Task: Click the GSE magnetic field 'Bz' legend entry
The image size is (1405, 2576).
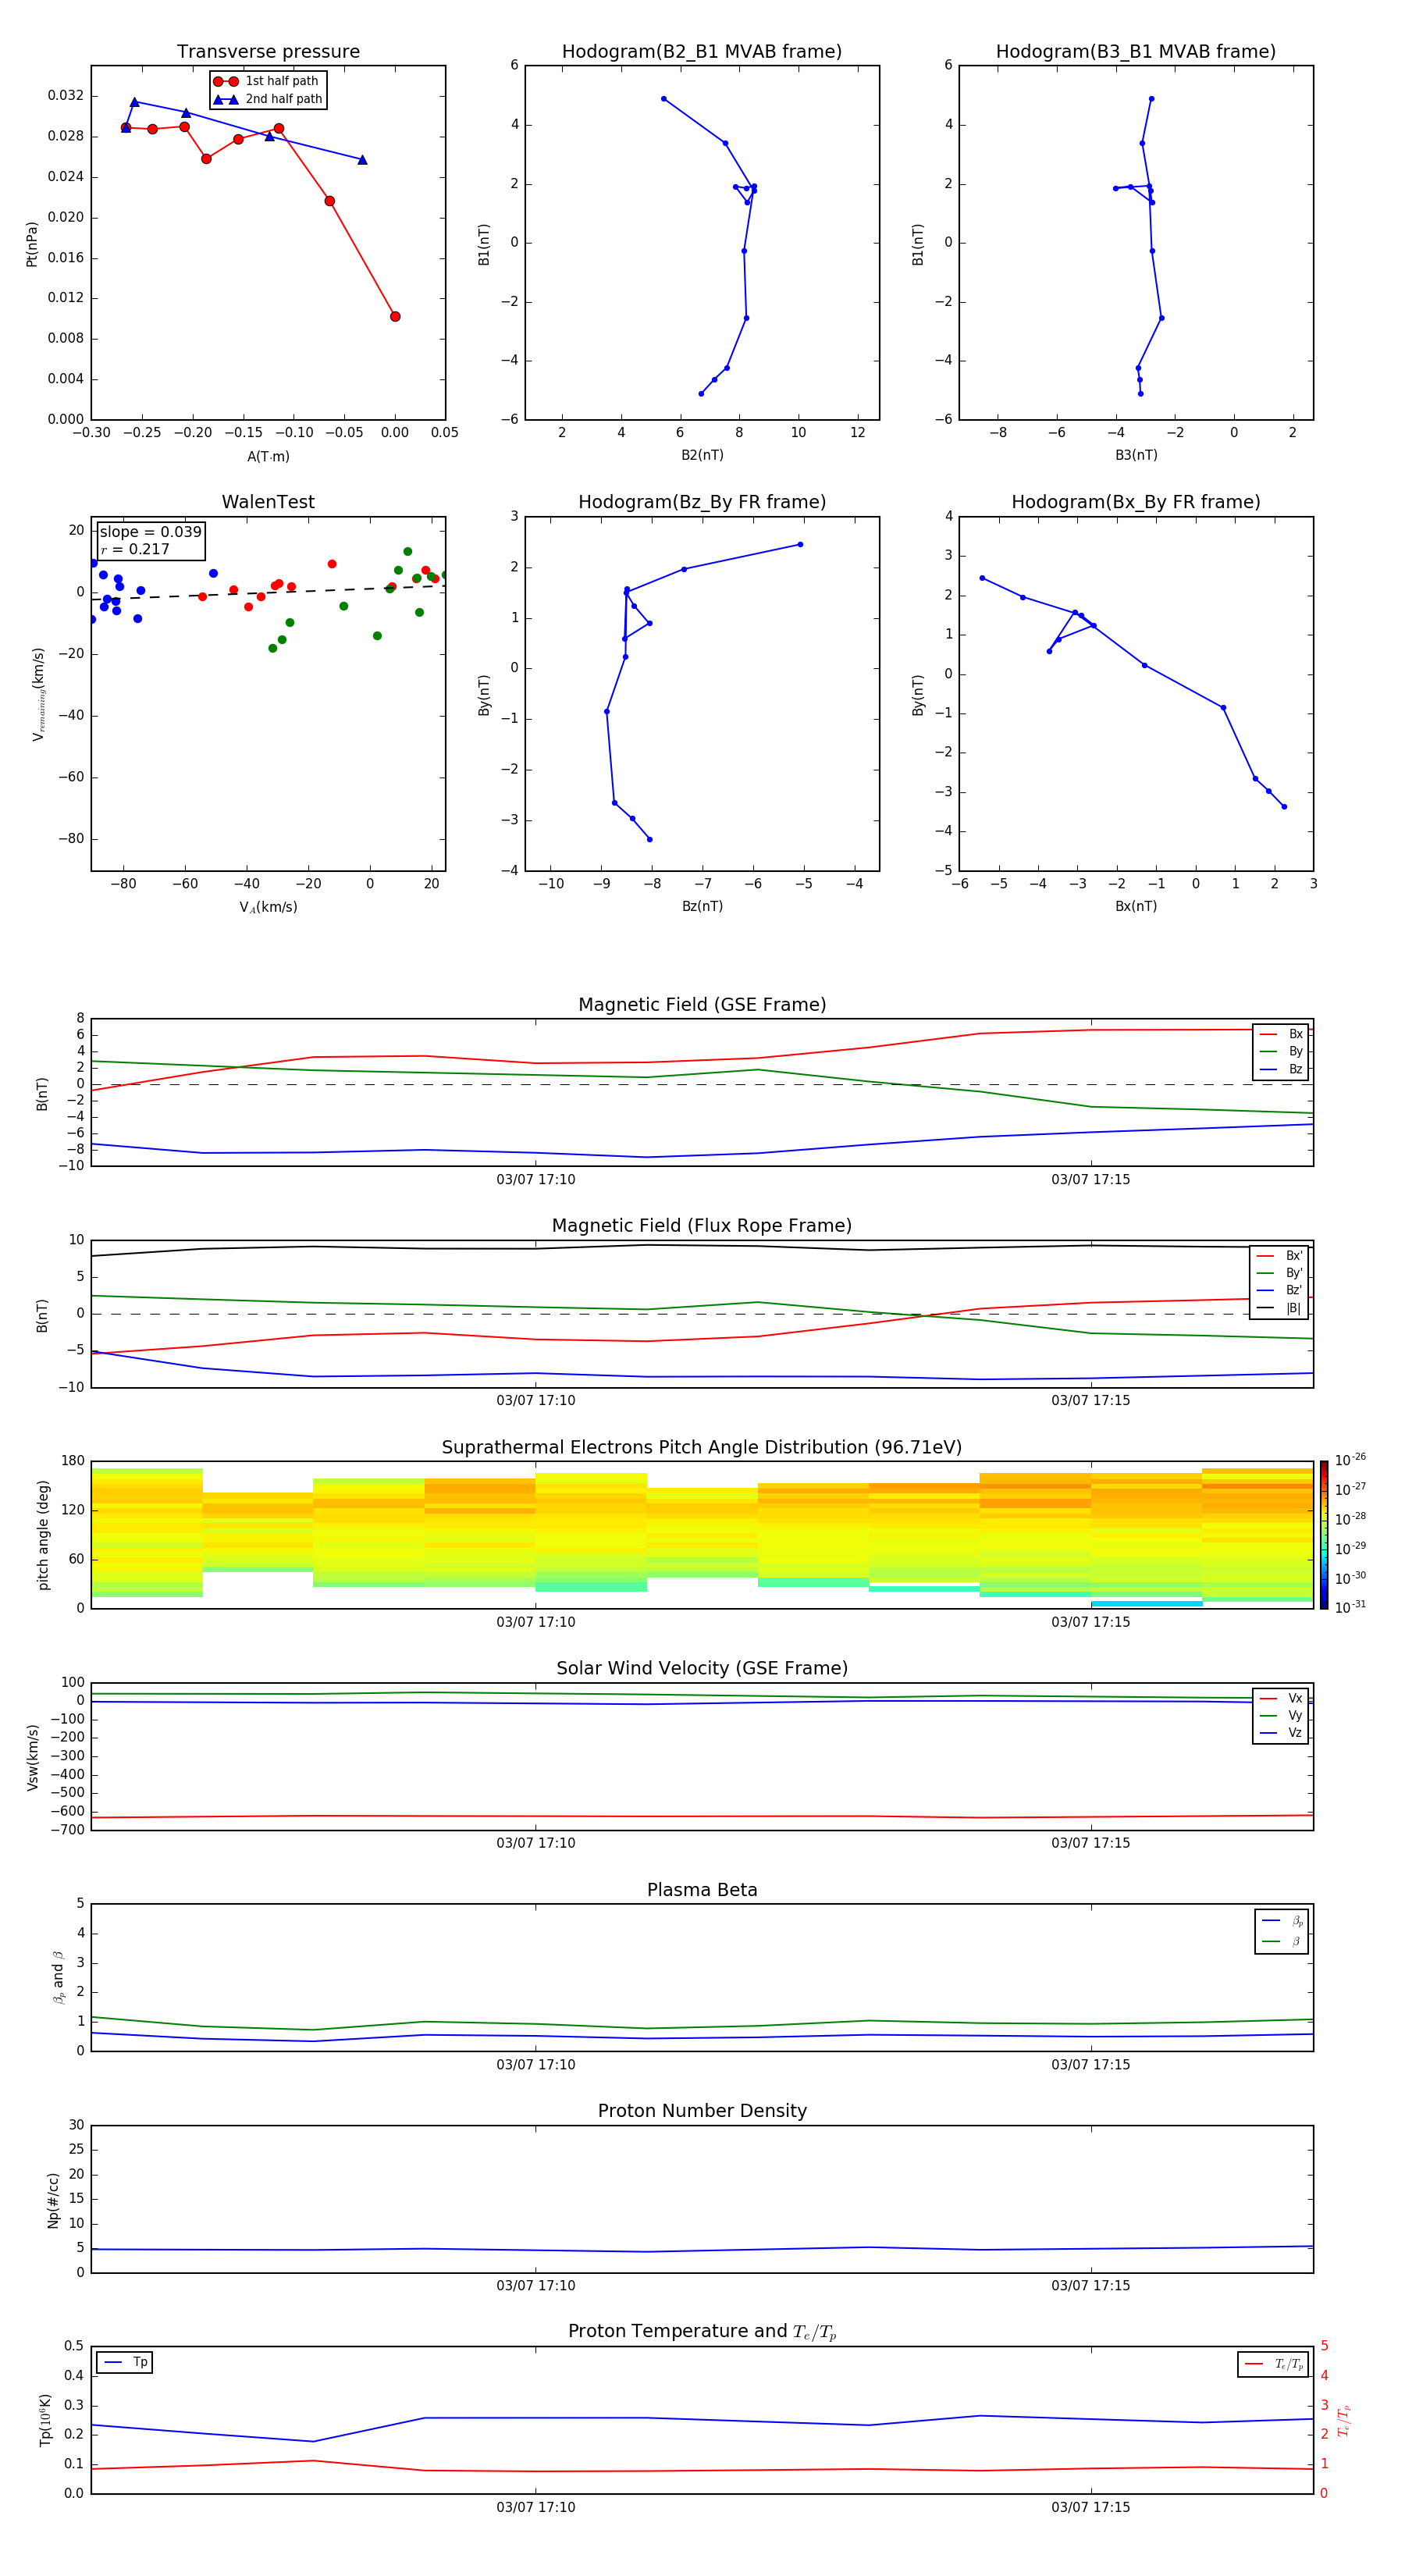Action: click(x=1281, y=1069)
